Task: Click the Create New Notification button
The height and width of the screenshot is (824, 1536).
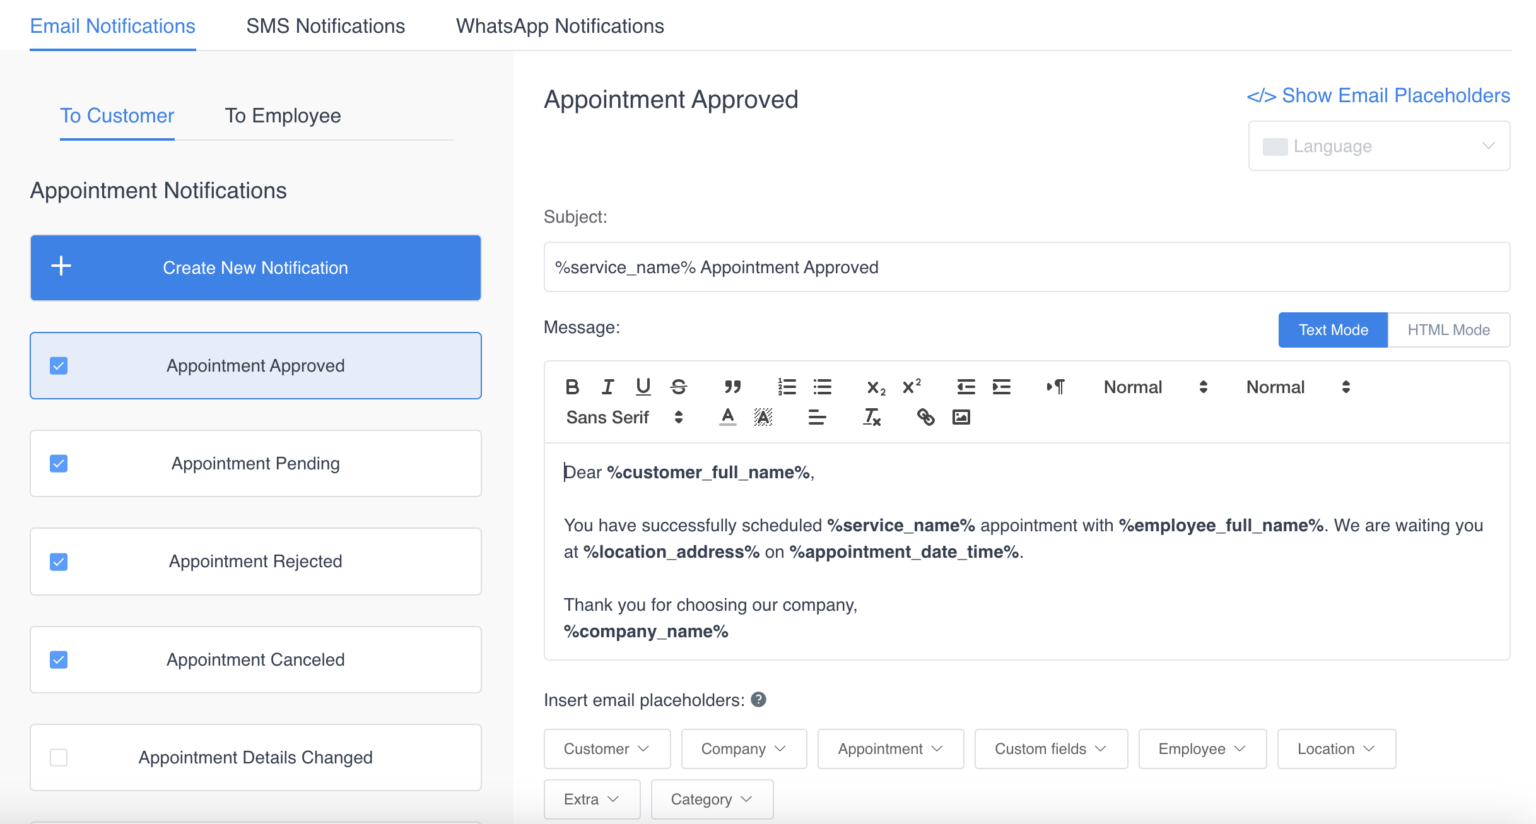Action: pos(255,267)
